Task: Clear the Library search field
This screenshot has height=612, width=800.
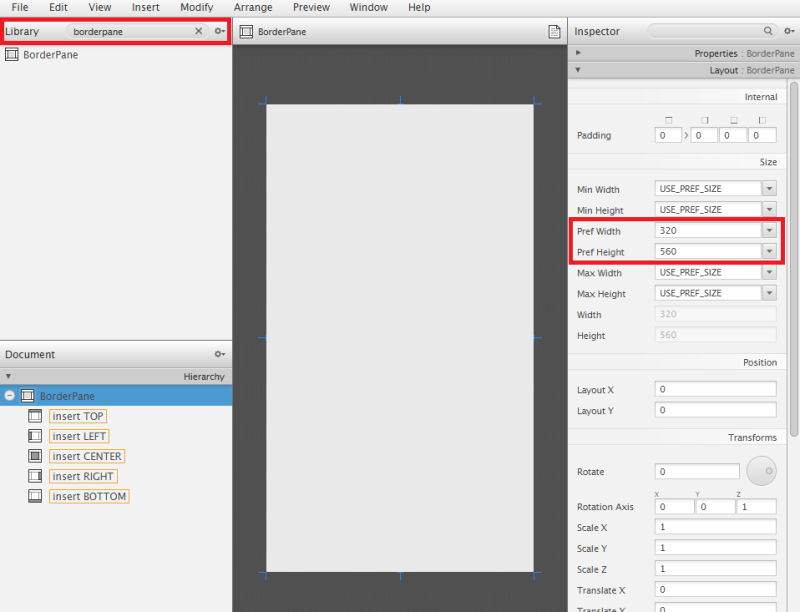Action: pos(198,31)
